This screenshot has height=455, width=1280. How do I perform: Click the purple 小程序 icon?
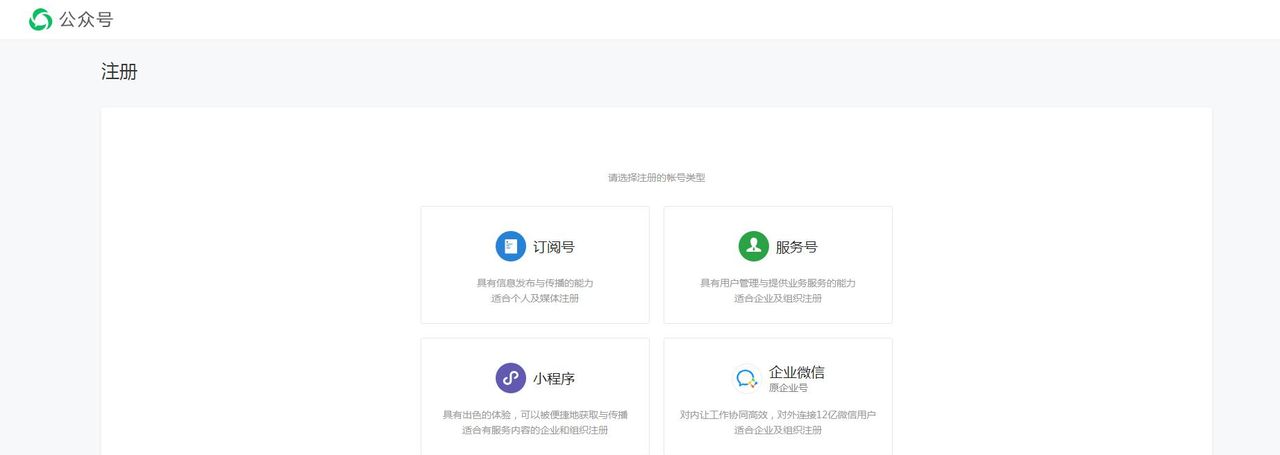tap(511, 378)
